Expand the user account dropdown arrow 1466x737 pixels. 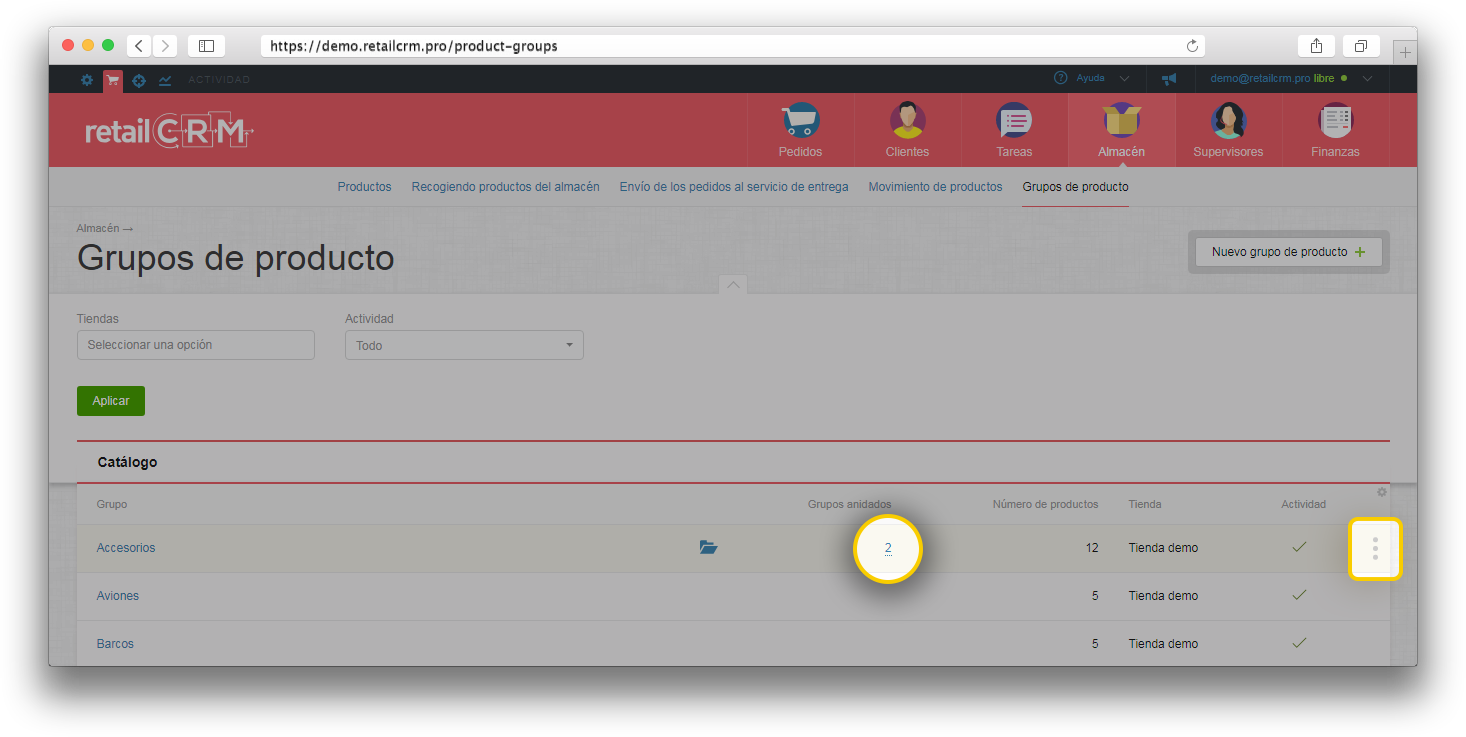(x=1367, y=79)
